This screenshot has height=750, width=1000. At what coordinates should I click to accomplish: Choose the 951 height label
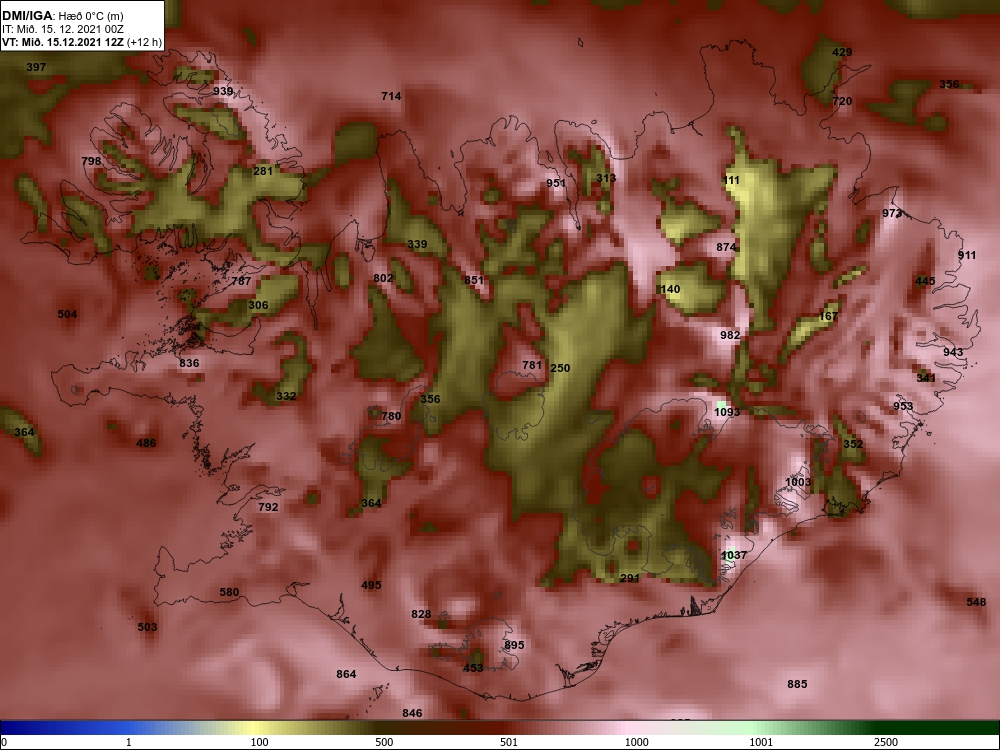tap(555, 183)
